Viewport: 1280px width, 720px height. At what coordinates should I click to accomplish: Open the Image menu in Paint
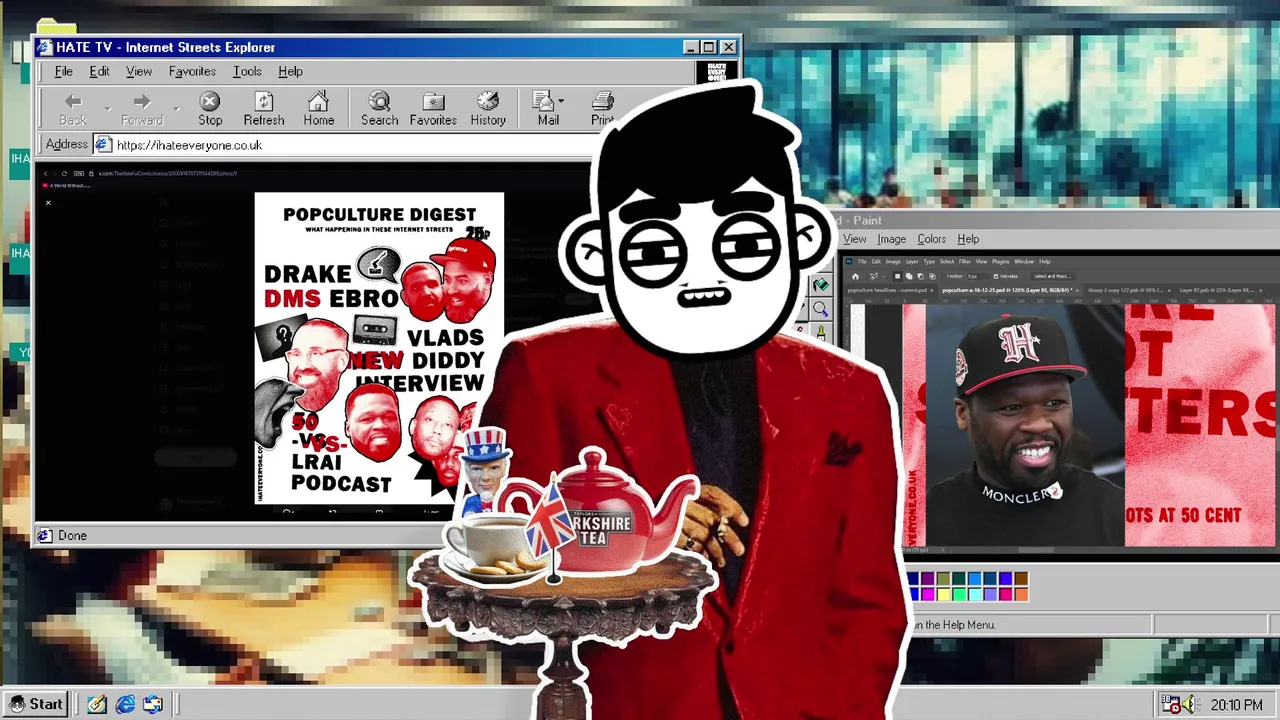[x=891, y=239]
